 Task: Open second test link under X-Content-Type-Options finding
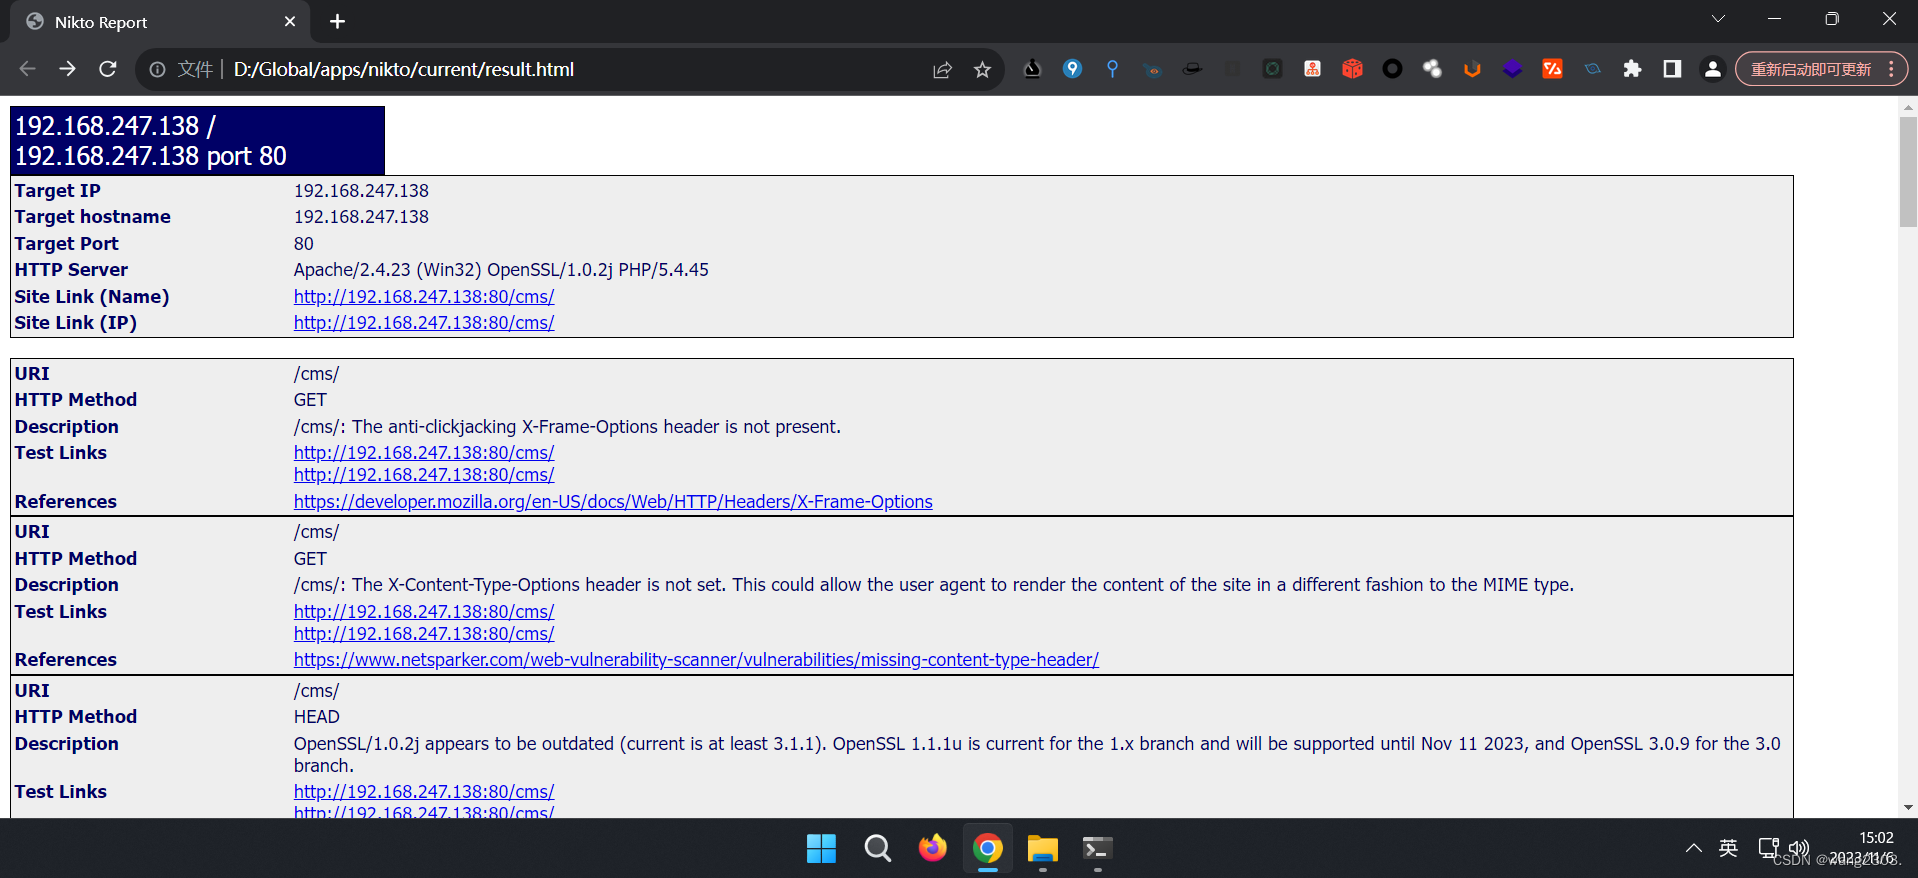point(424,634)
